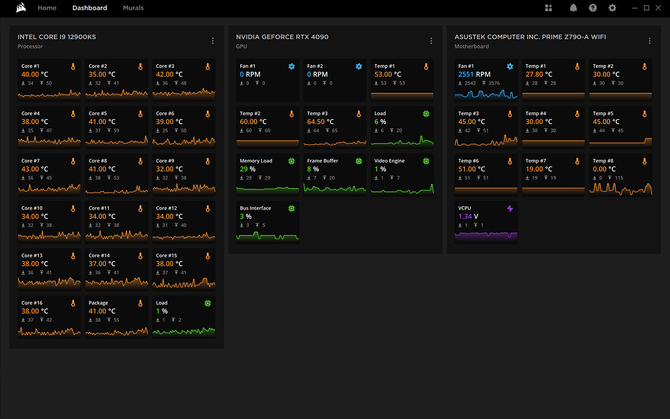Open notifications bell icon
Screen dimensions: 670x419
click(x=573, y=8)
